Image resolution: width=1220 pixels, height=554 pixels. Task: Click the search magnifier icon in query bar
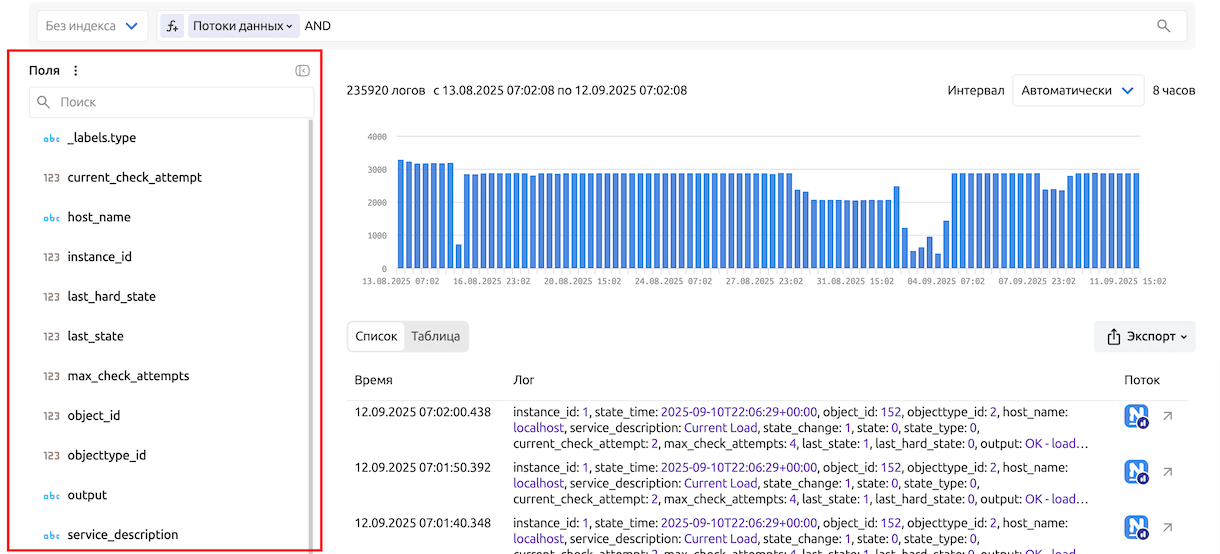(x=1163, y=26)
